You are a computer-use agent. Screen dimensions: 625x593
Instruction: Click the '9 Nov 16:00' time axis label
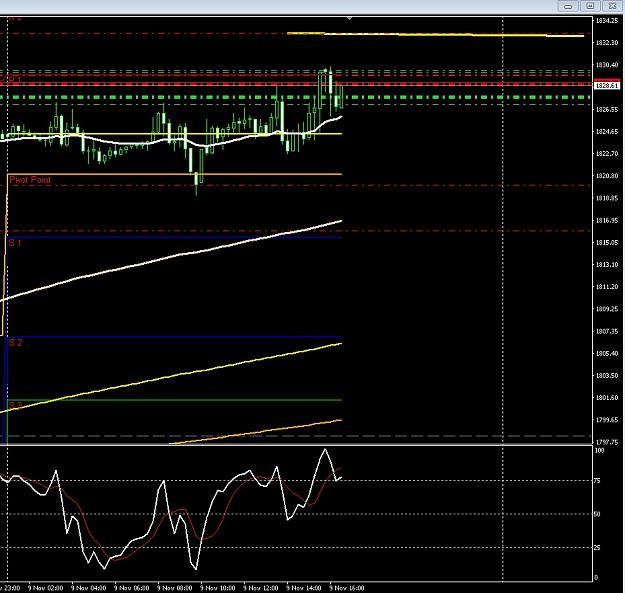pyautogui.click(x=347, y=588)
